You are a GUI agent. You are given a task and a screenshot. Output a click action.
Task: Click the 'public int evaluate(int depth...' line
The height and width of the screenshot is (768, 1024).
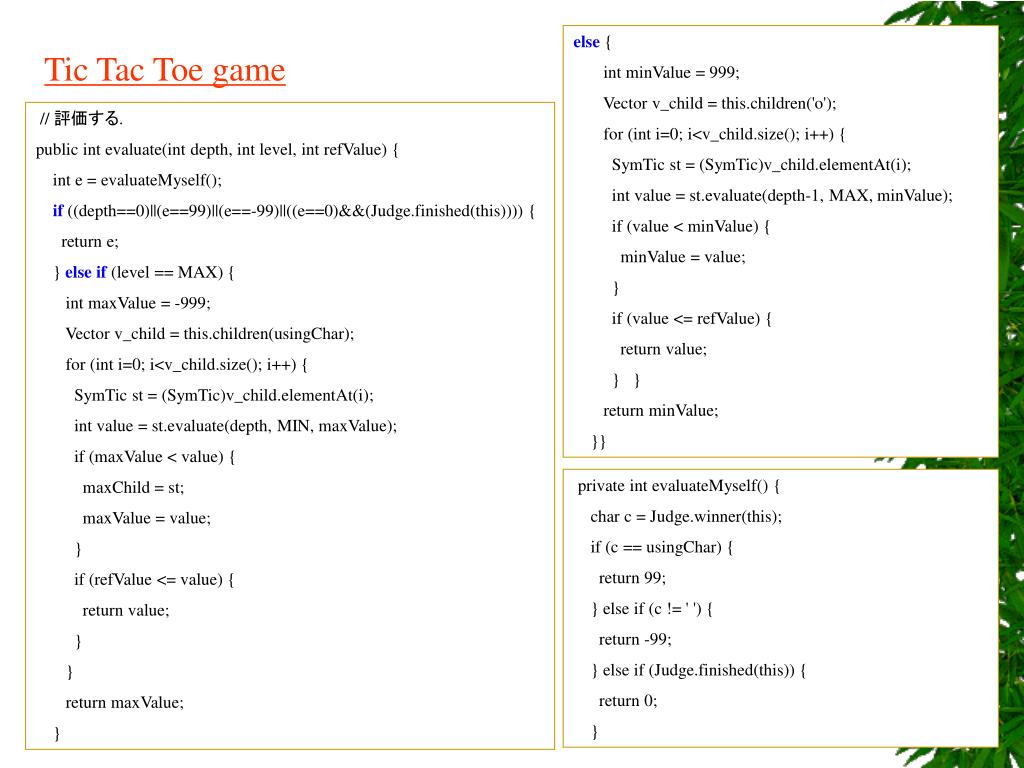tap(217, 150)
